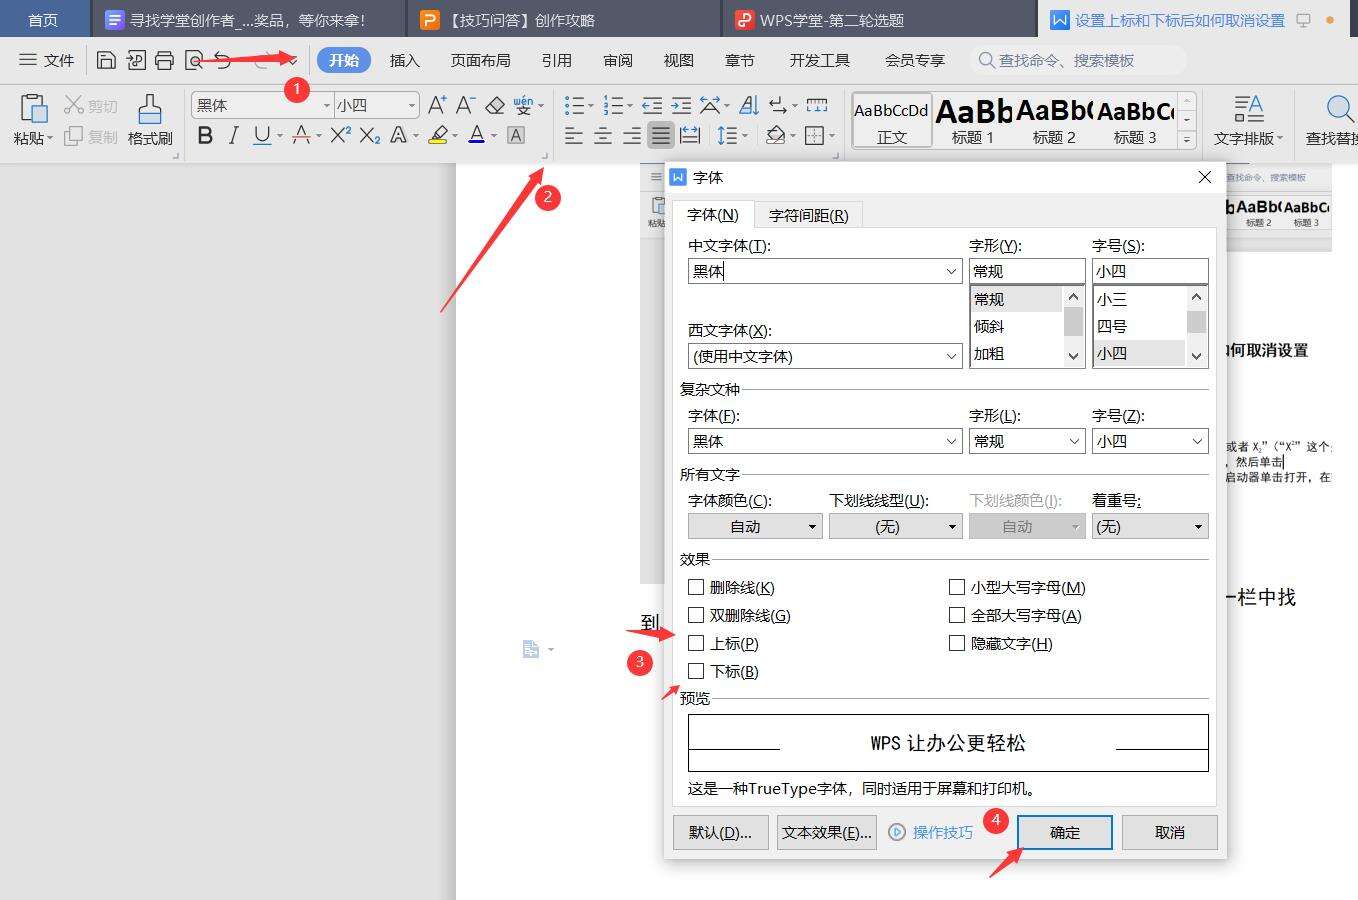Expand Western font 西文字体 dropdown
Screen dimensions: 1358x900
952,356
